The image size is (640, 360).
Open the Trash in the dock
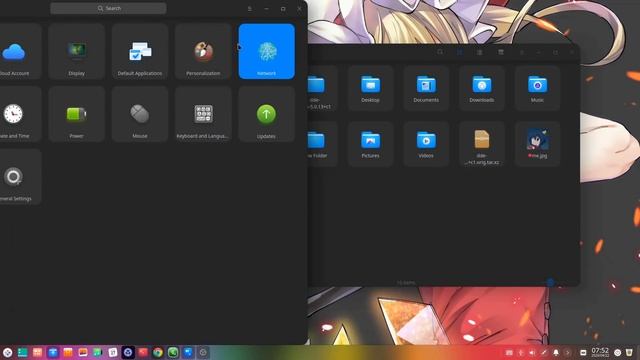click(629, 353)
